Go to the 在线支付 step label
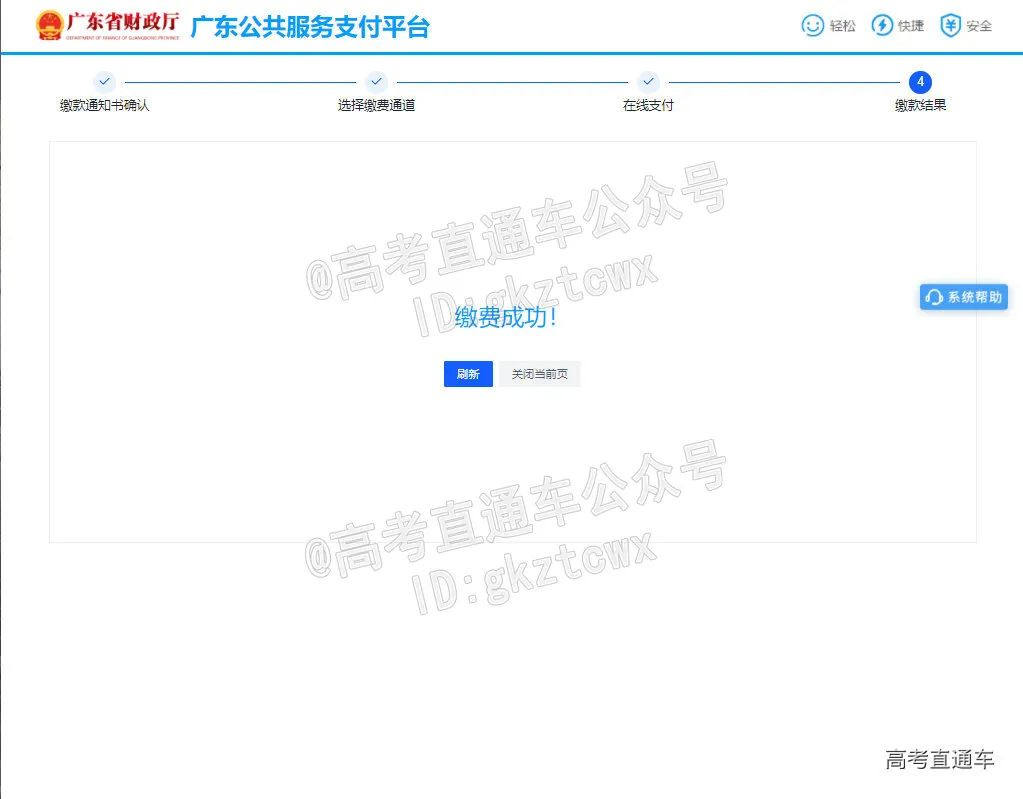The image size is (1023, 799). tap(648, 105)
